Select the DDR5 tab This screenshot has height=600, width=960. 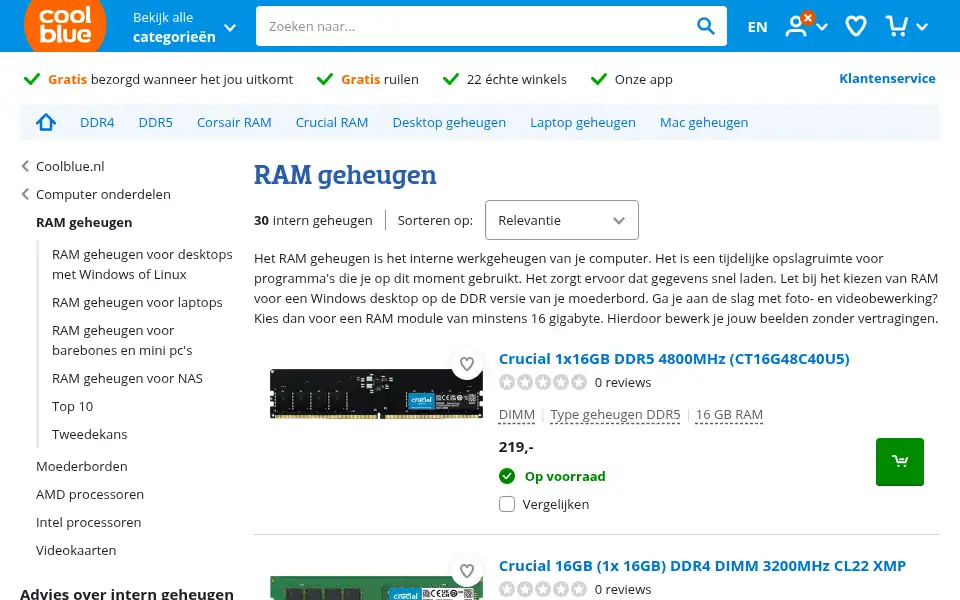156,122
